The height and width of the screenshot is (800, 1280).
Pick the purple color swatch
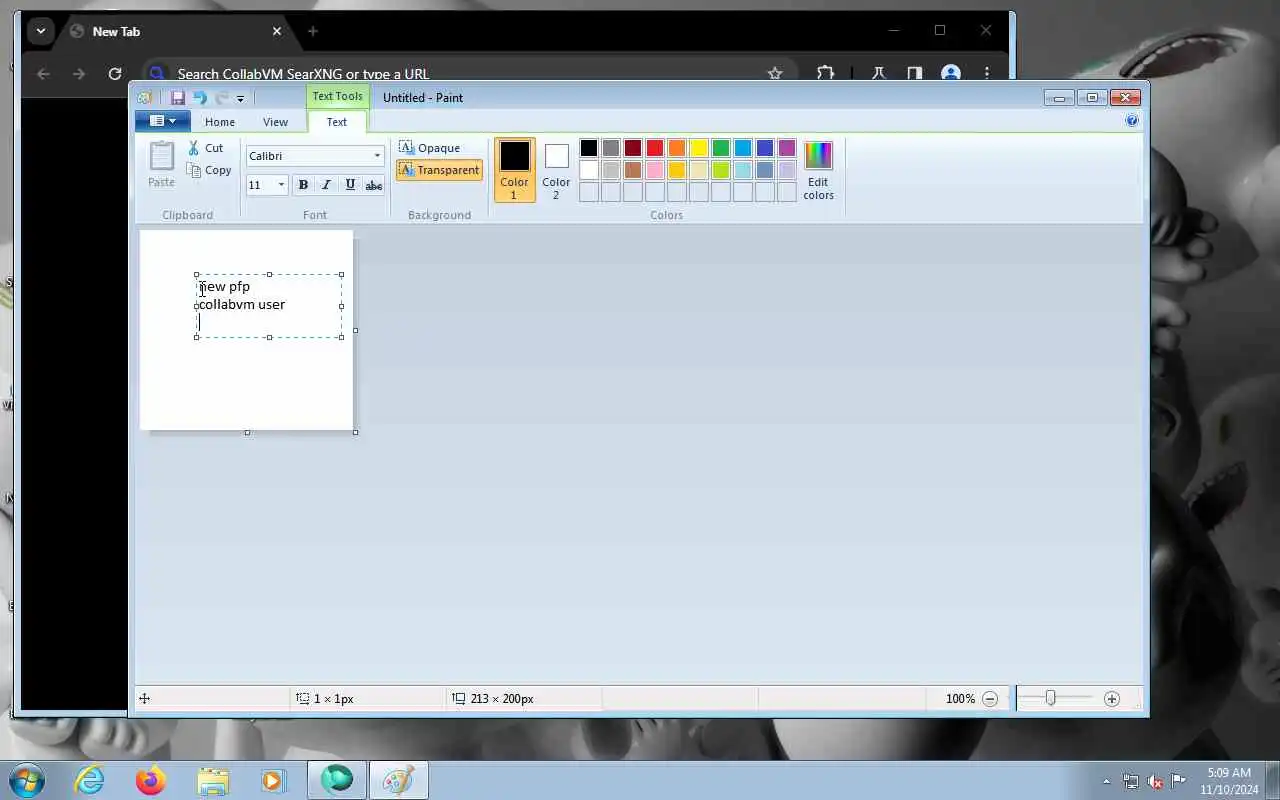tap(787, 148)
